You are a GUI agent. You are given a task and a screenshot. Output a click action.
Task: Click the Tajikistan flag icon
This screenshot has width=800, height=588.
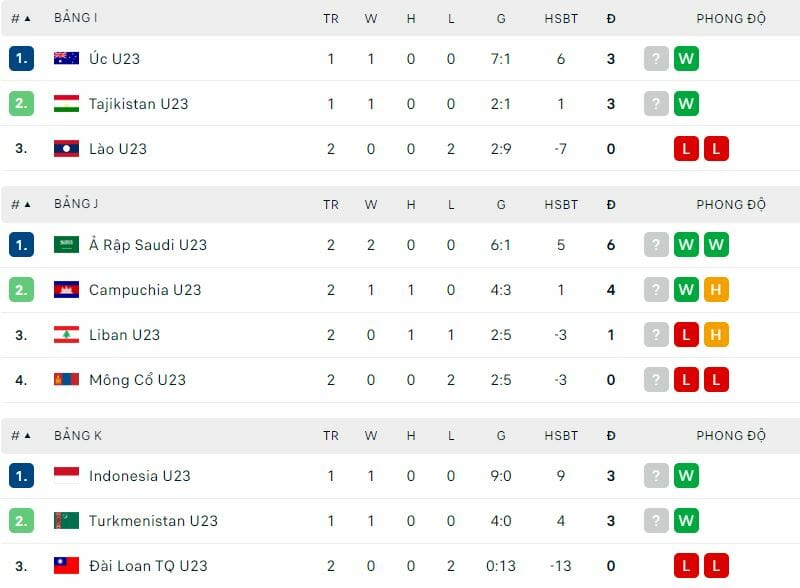click(x=66, y=103)
